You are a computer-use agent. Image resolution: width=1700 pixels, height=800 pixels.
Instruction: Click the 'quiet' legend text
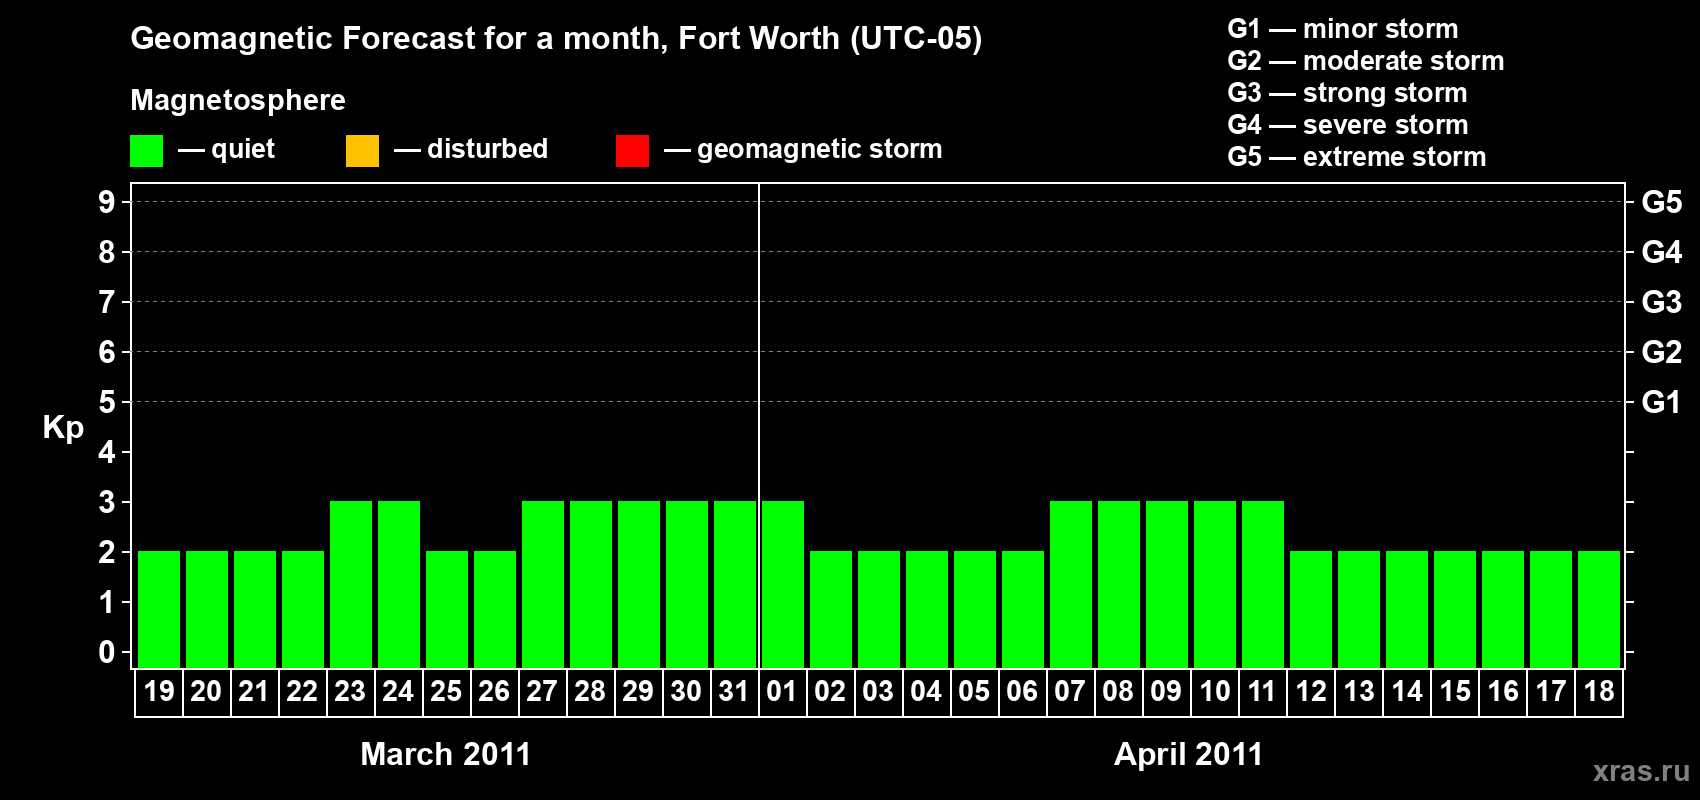(243, 150)
